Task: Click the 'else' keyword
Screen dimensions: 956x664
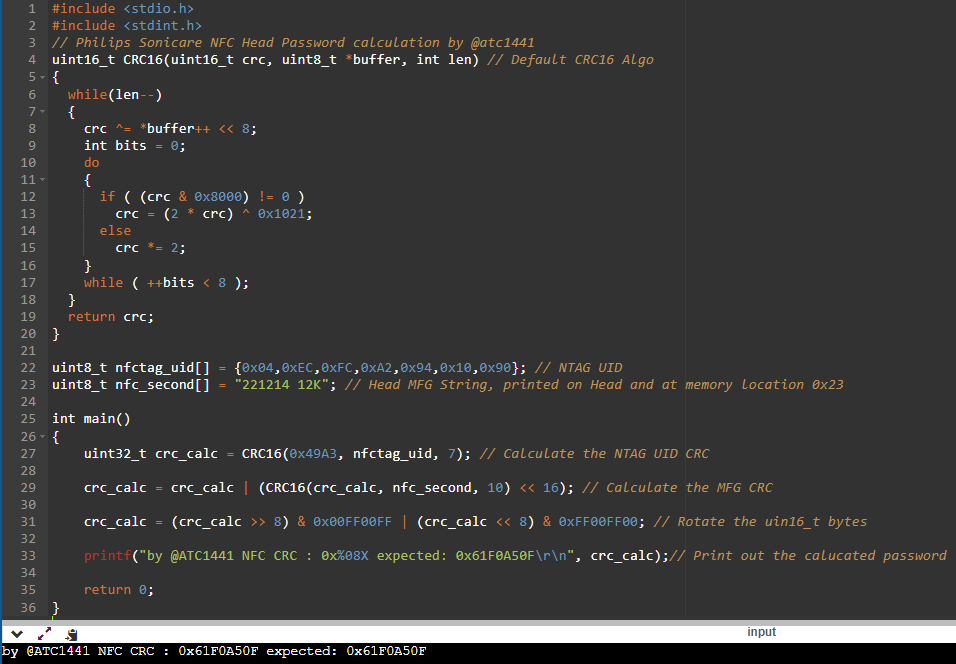Action: point(115,230)
